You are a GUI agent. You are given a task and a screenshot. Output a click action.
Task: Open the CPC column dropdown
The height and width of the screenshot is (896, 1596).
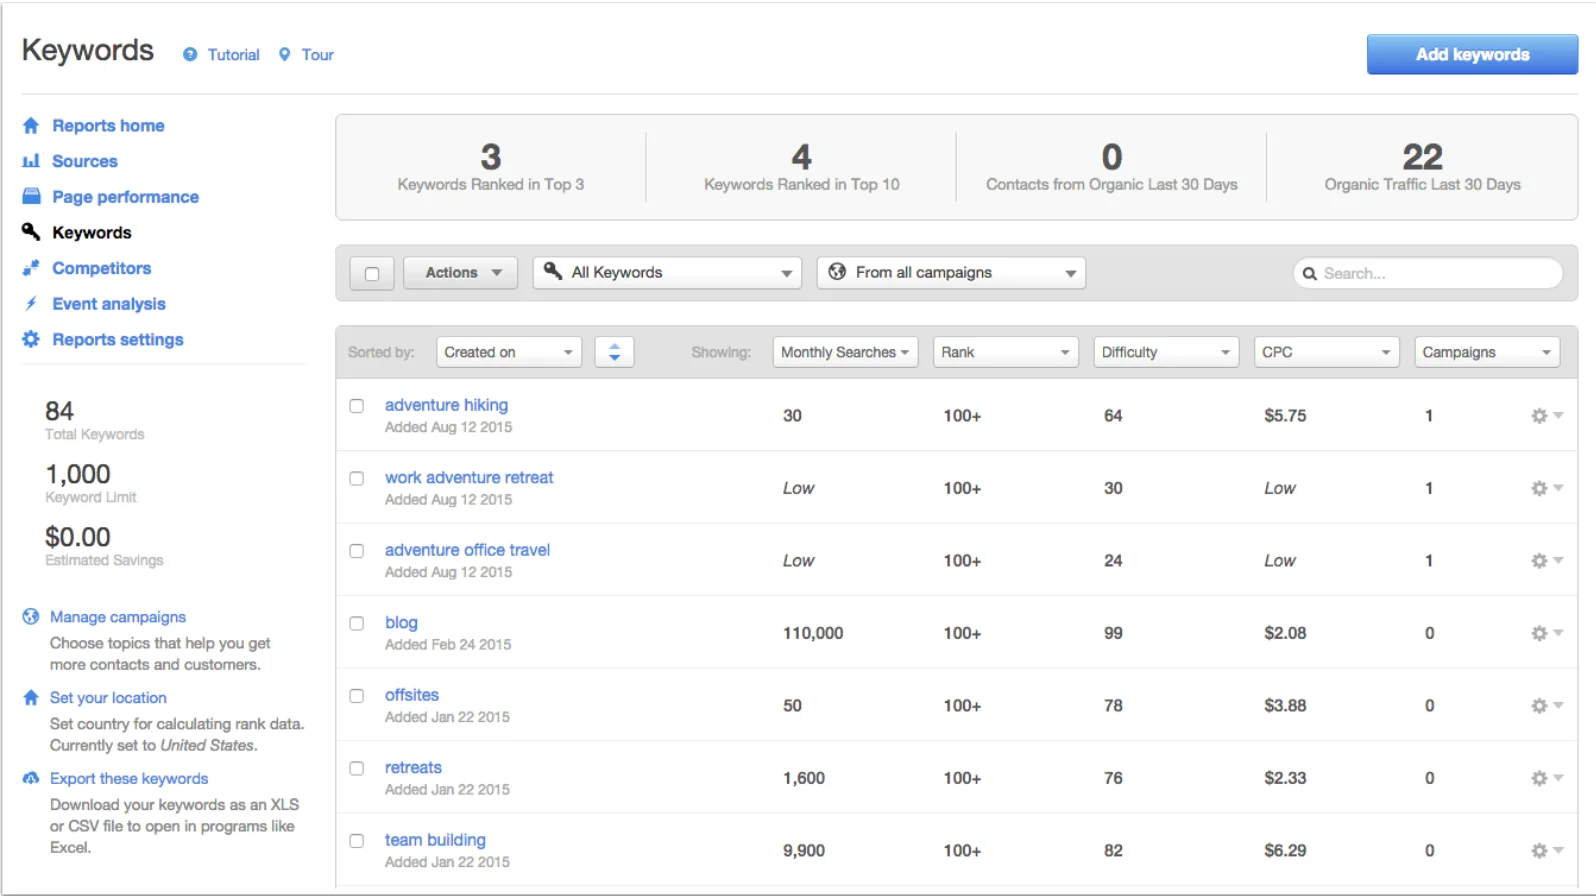[1326, 352]
